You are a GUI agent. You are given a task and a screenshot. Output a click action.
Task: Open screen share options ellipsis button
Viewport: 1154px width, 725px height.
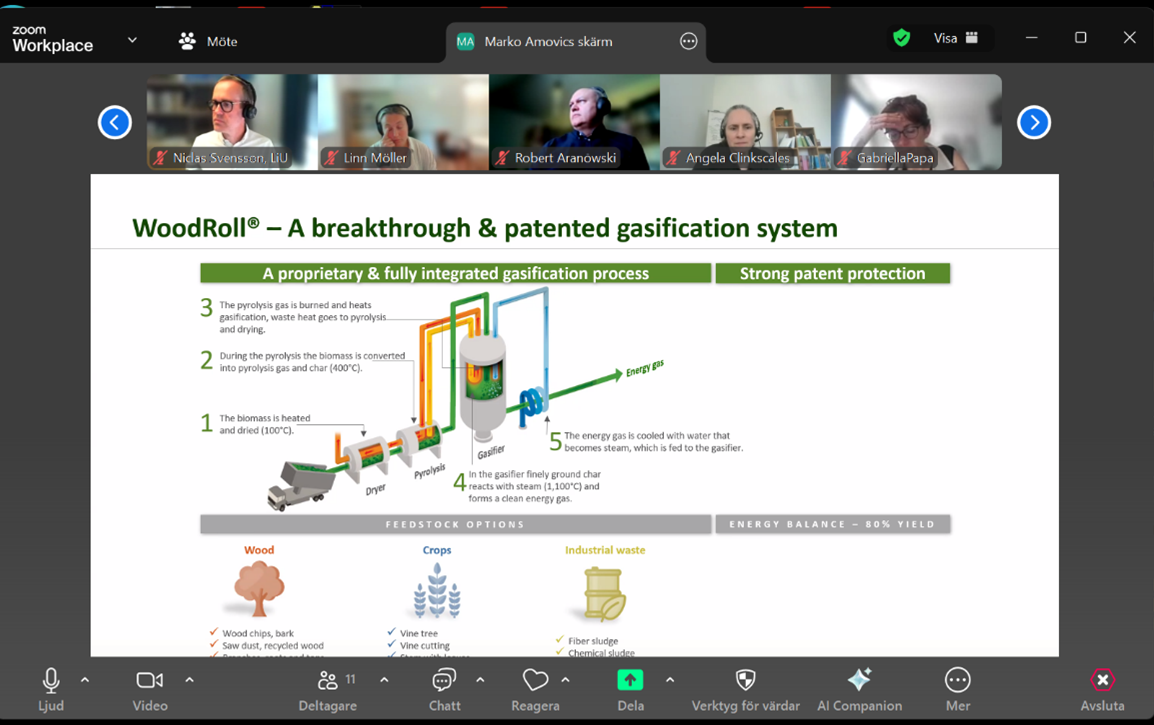click(688, 41)
